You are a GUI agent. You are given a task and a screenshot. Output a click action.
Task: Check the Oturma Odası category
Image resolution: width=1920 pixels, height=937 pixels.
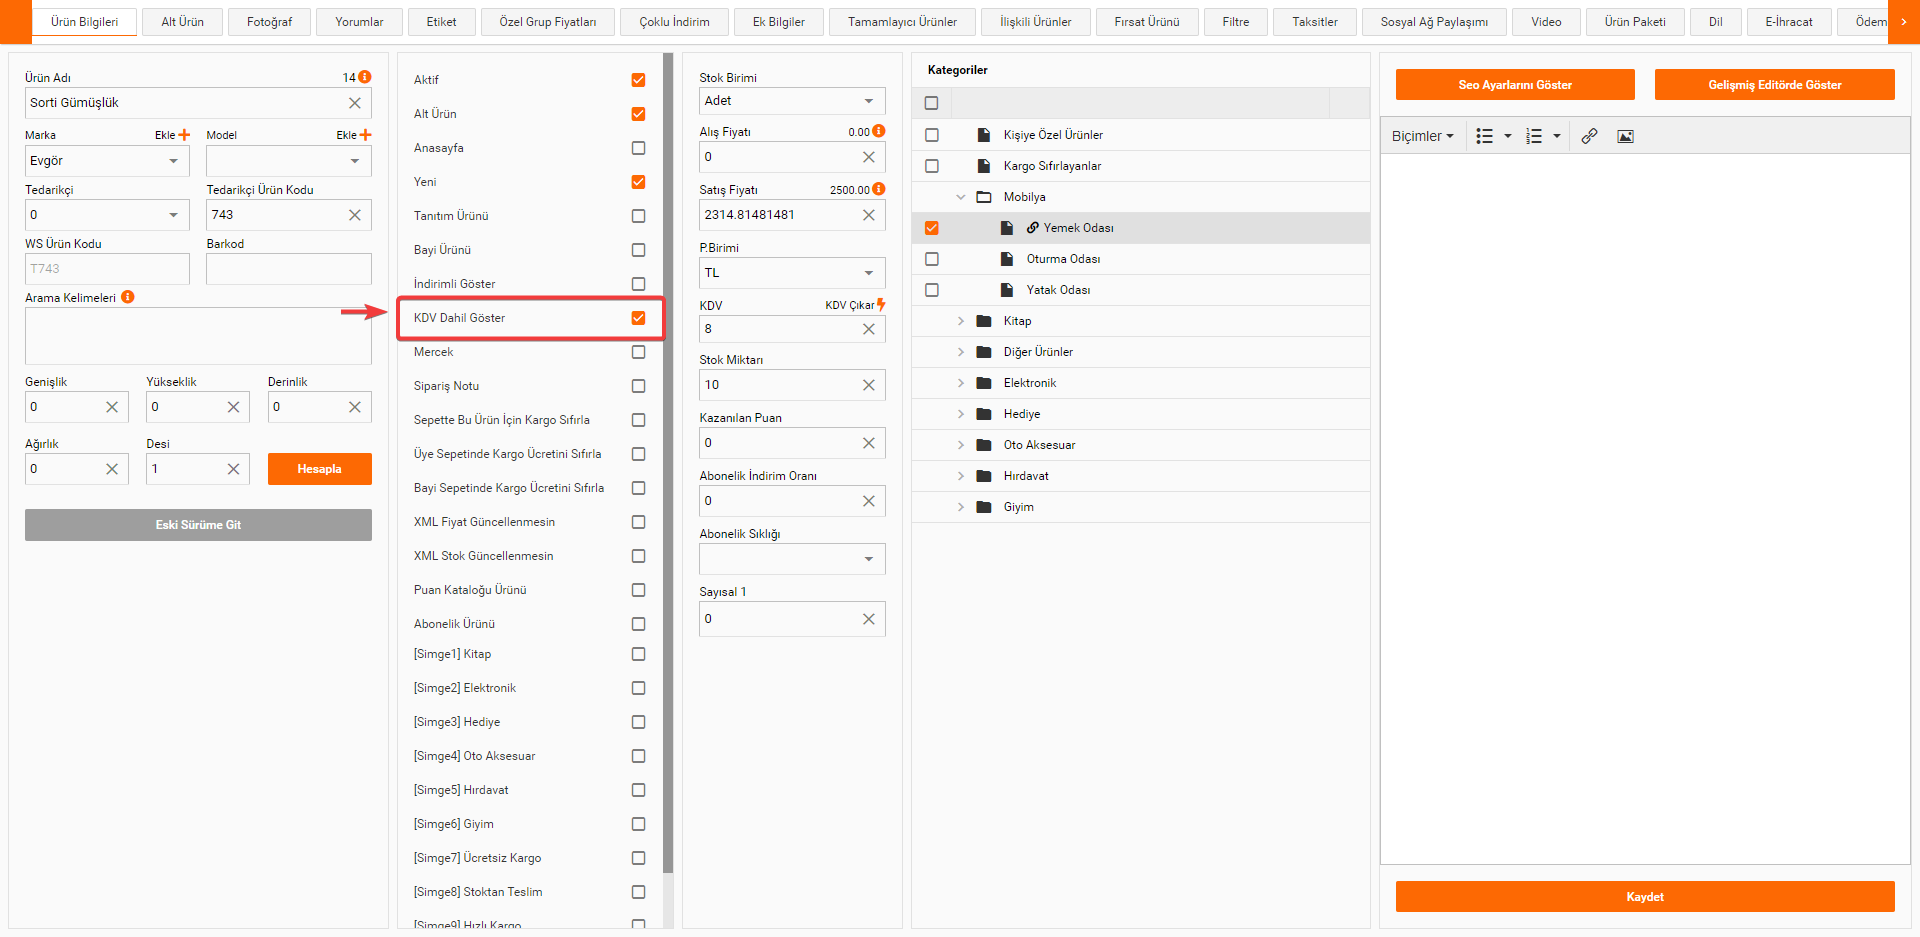(932, 259)
